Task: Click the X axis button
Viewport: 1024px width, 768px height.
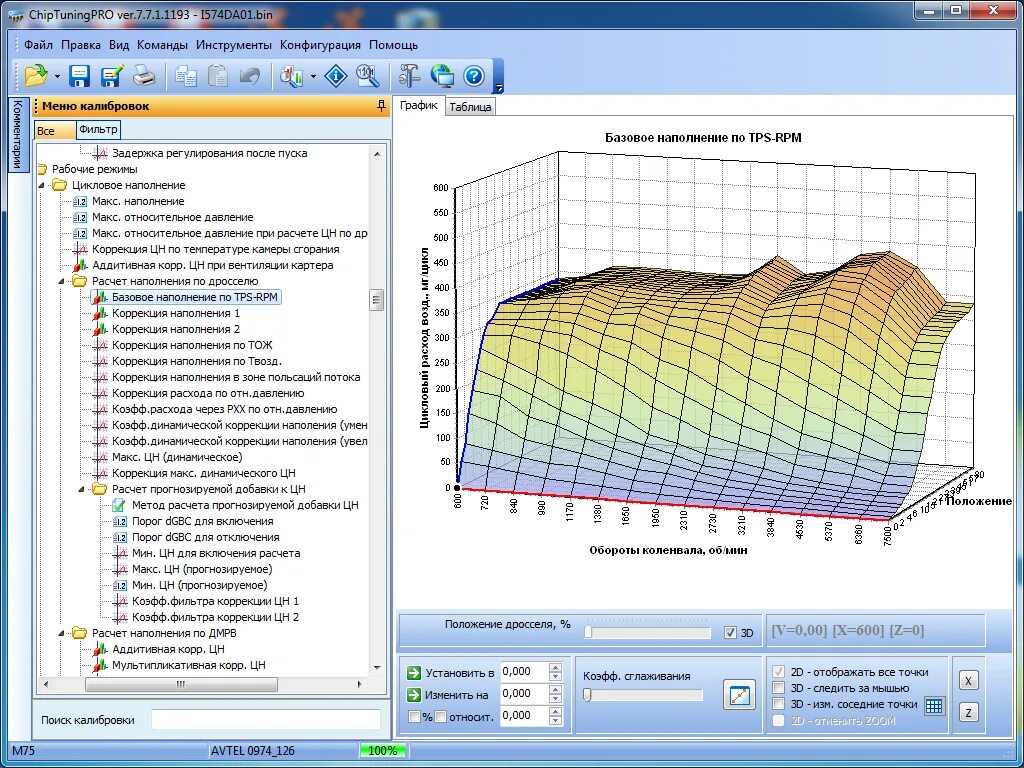Action: coord(968,680)
